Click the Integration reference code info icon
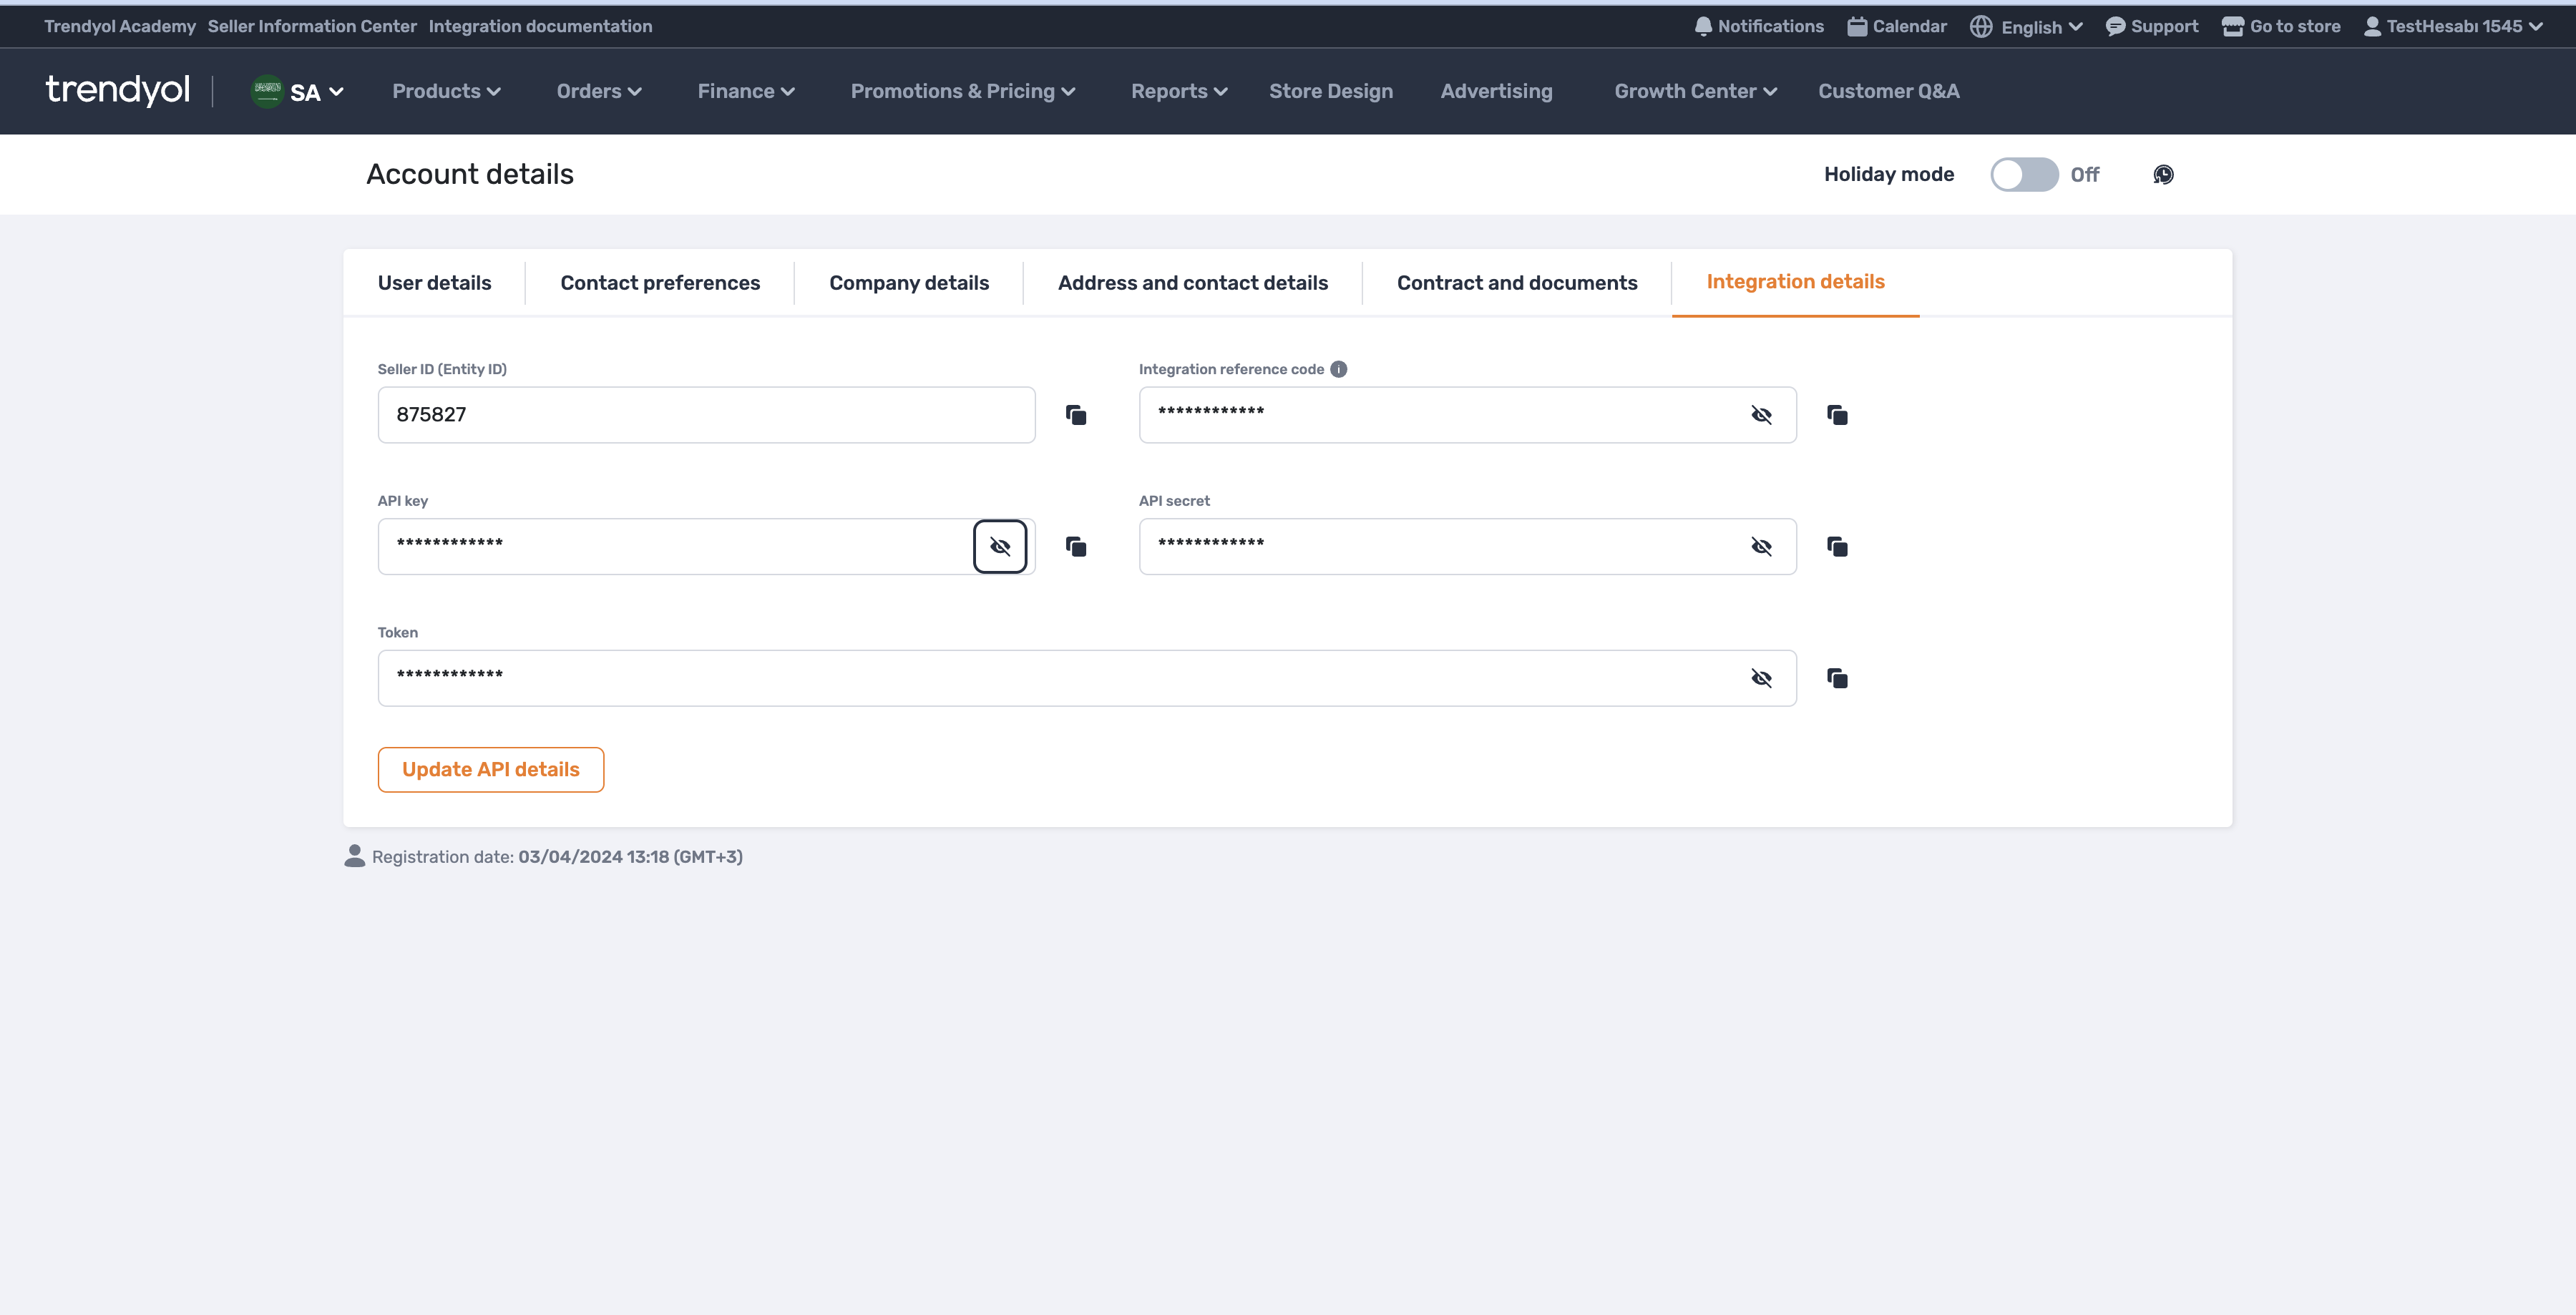This screenshot has width=2576, height=1315. pyautogui.click(x=1338, y=369)
